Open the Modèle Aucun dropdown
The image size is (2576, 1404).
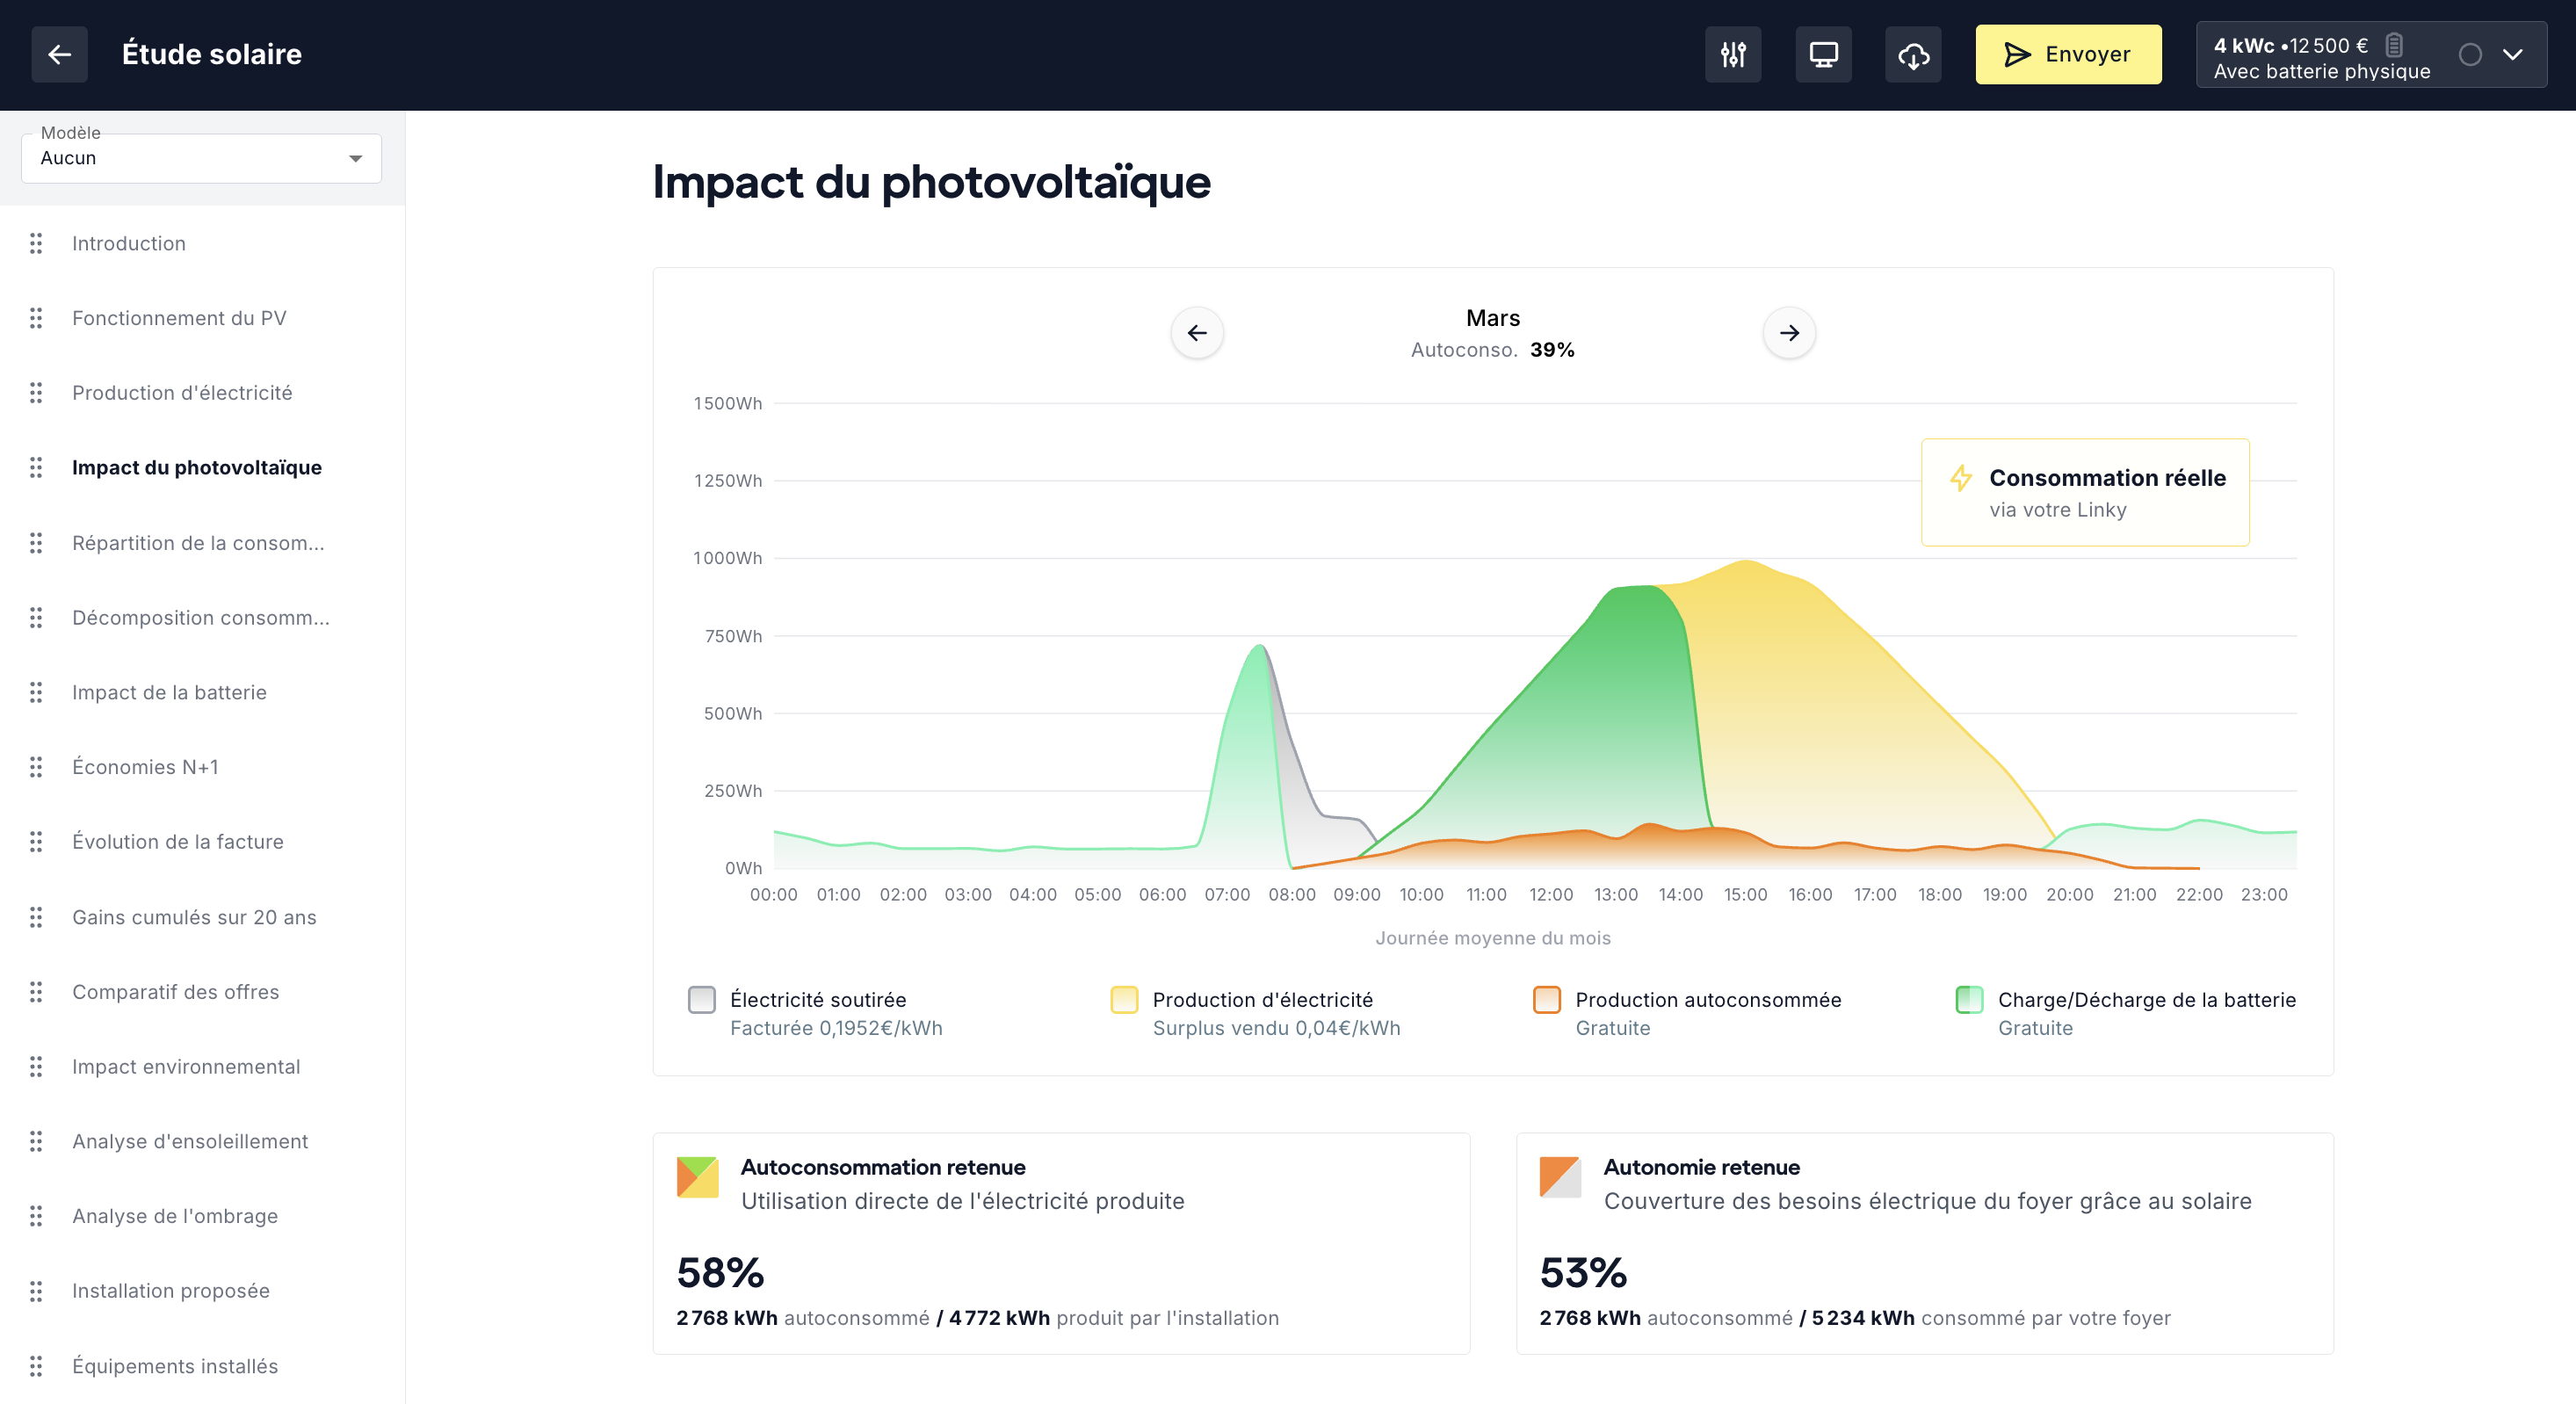(201, 158)
